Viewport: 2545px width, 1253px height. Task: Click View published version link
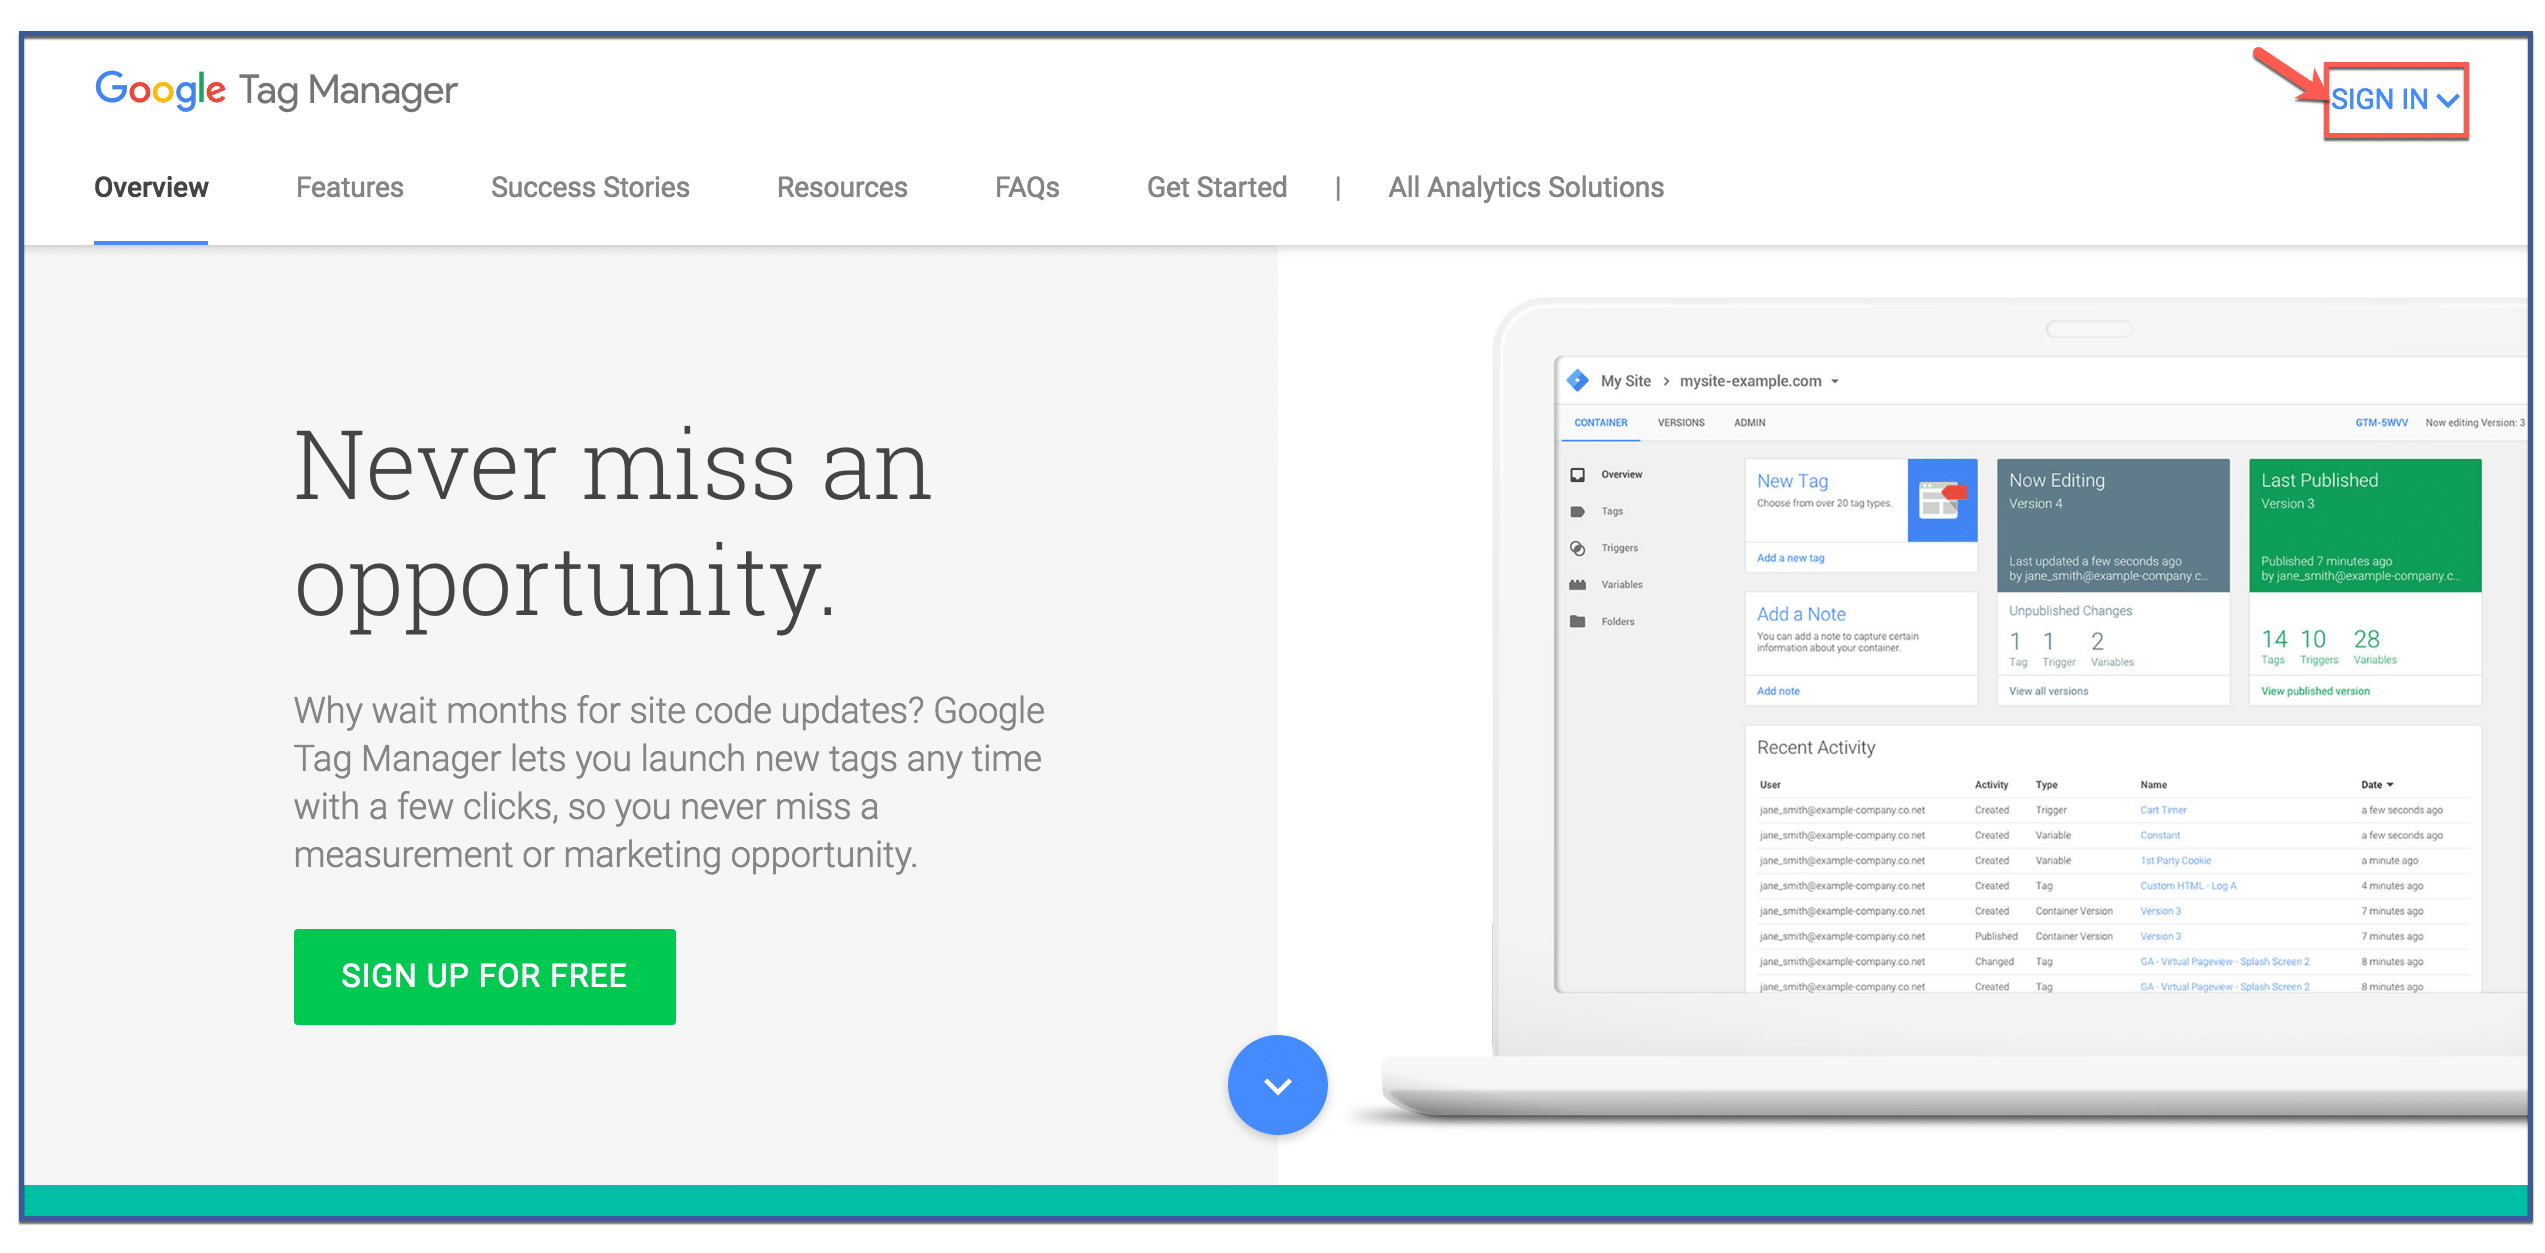pyautogui.click(x=2315, y=691)
